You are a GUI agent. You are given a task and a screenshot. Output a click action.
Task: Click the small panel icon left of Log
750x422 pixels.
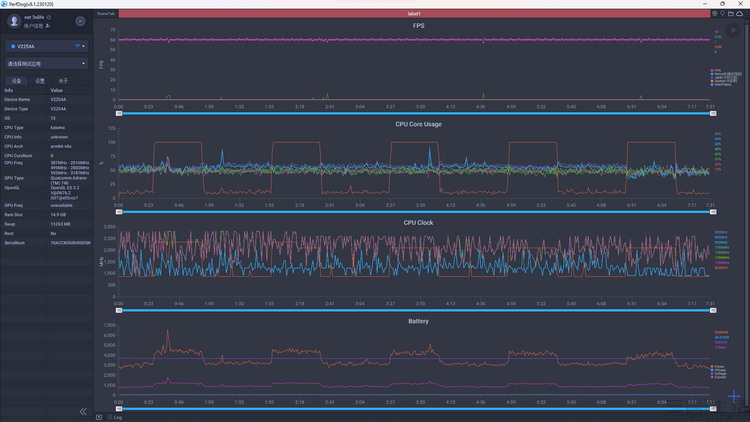coord(99,417)
